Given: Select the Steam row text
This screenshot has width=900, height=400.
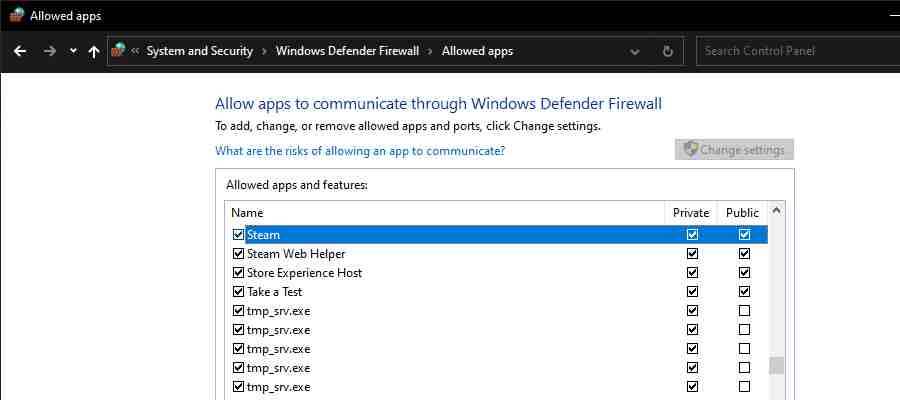Looking at the screenshot, I should pos(263,235).
